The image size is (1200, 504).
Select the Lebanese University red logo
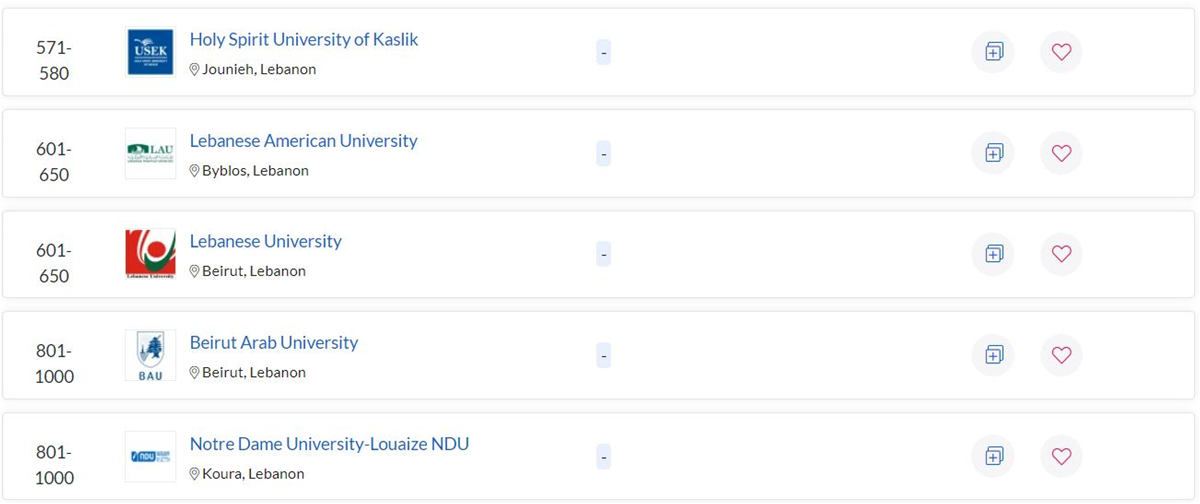(150, 254)
